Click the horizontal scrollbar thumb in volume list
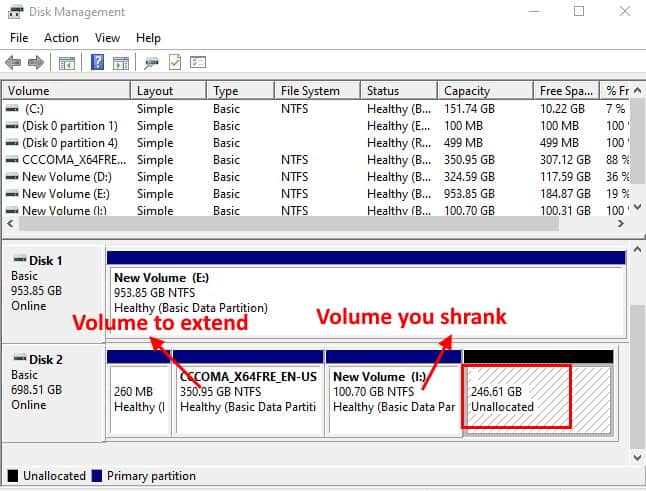 [x=289, y=224]
